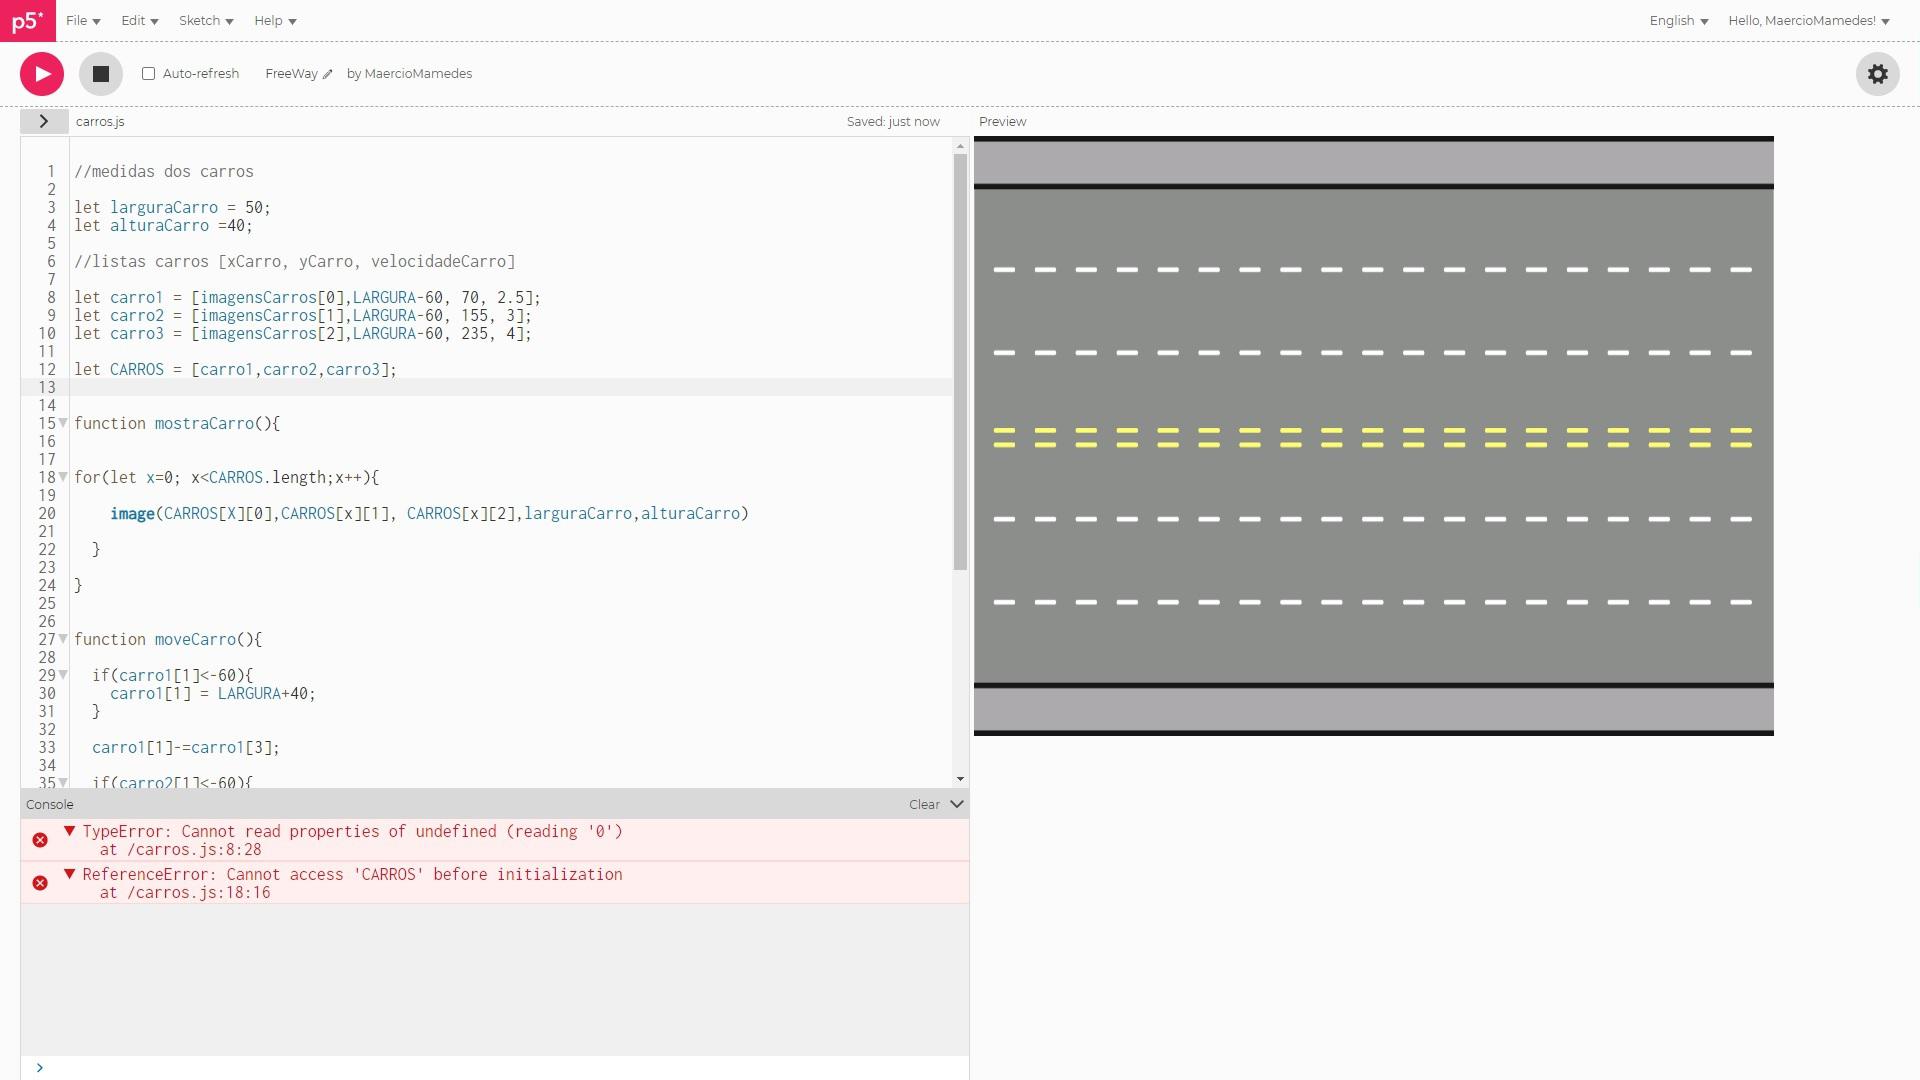Click the Settings gear icon
Viewport: 1920px width, 1080px height.
pos(1878,73)
